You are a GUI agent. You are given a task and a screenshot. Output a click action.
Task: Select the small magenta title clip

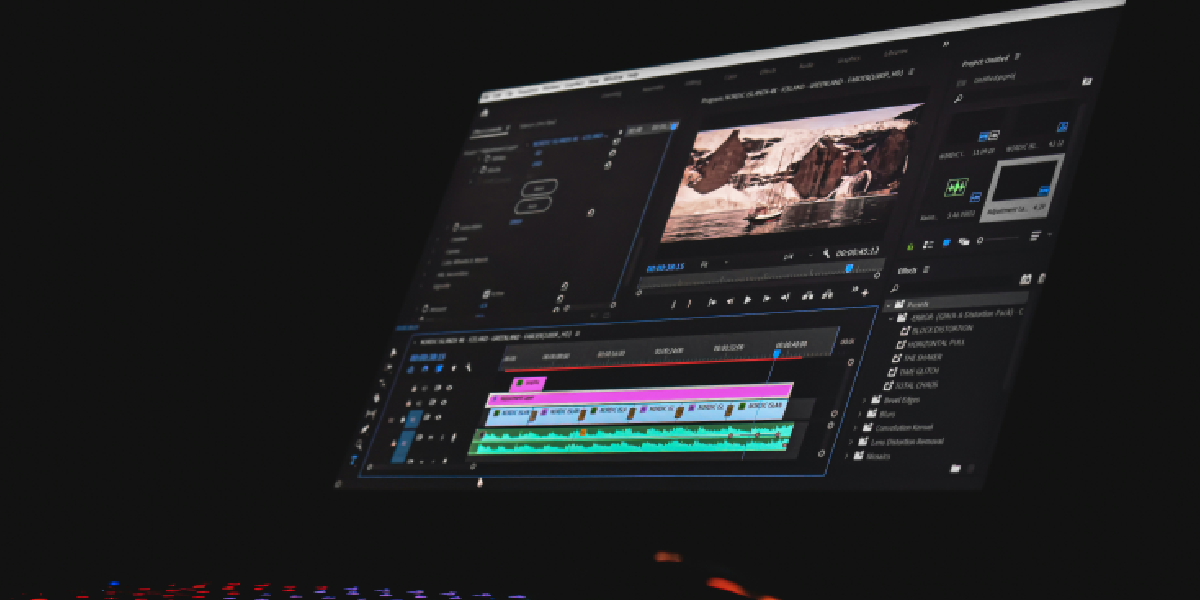(528, 383)
